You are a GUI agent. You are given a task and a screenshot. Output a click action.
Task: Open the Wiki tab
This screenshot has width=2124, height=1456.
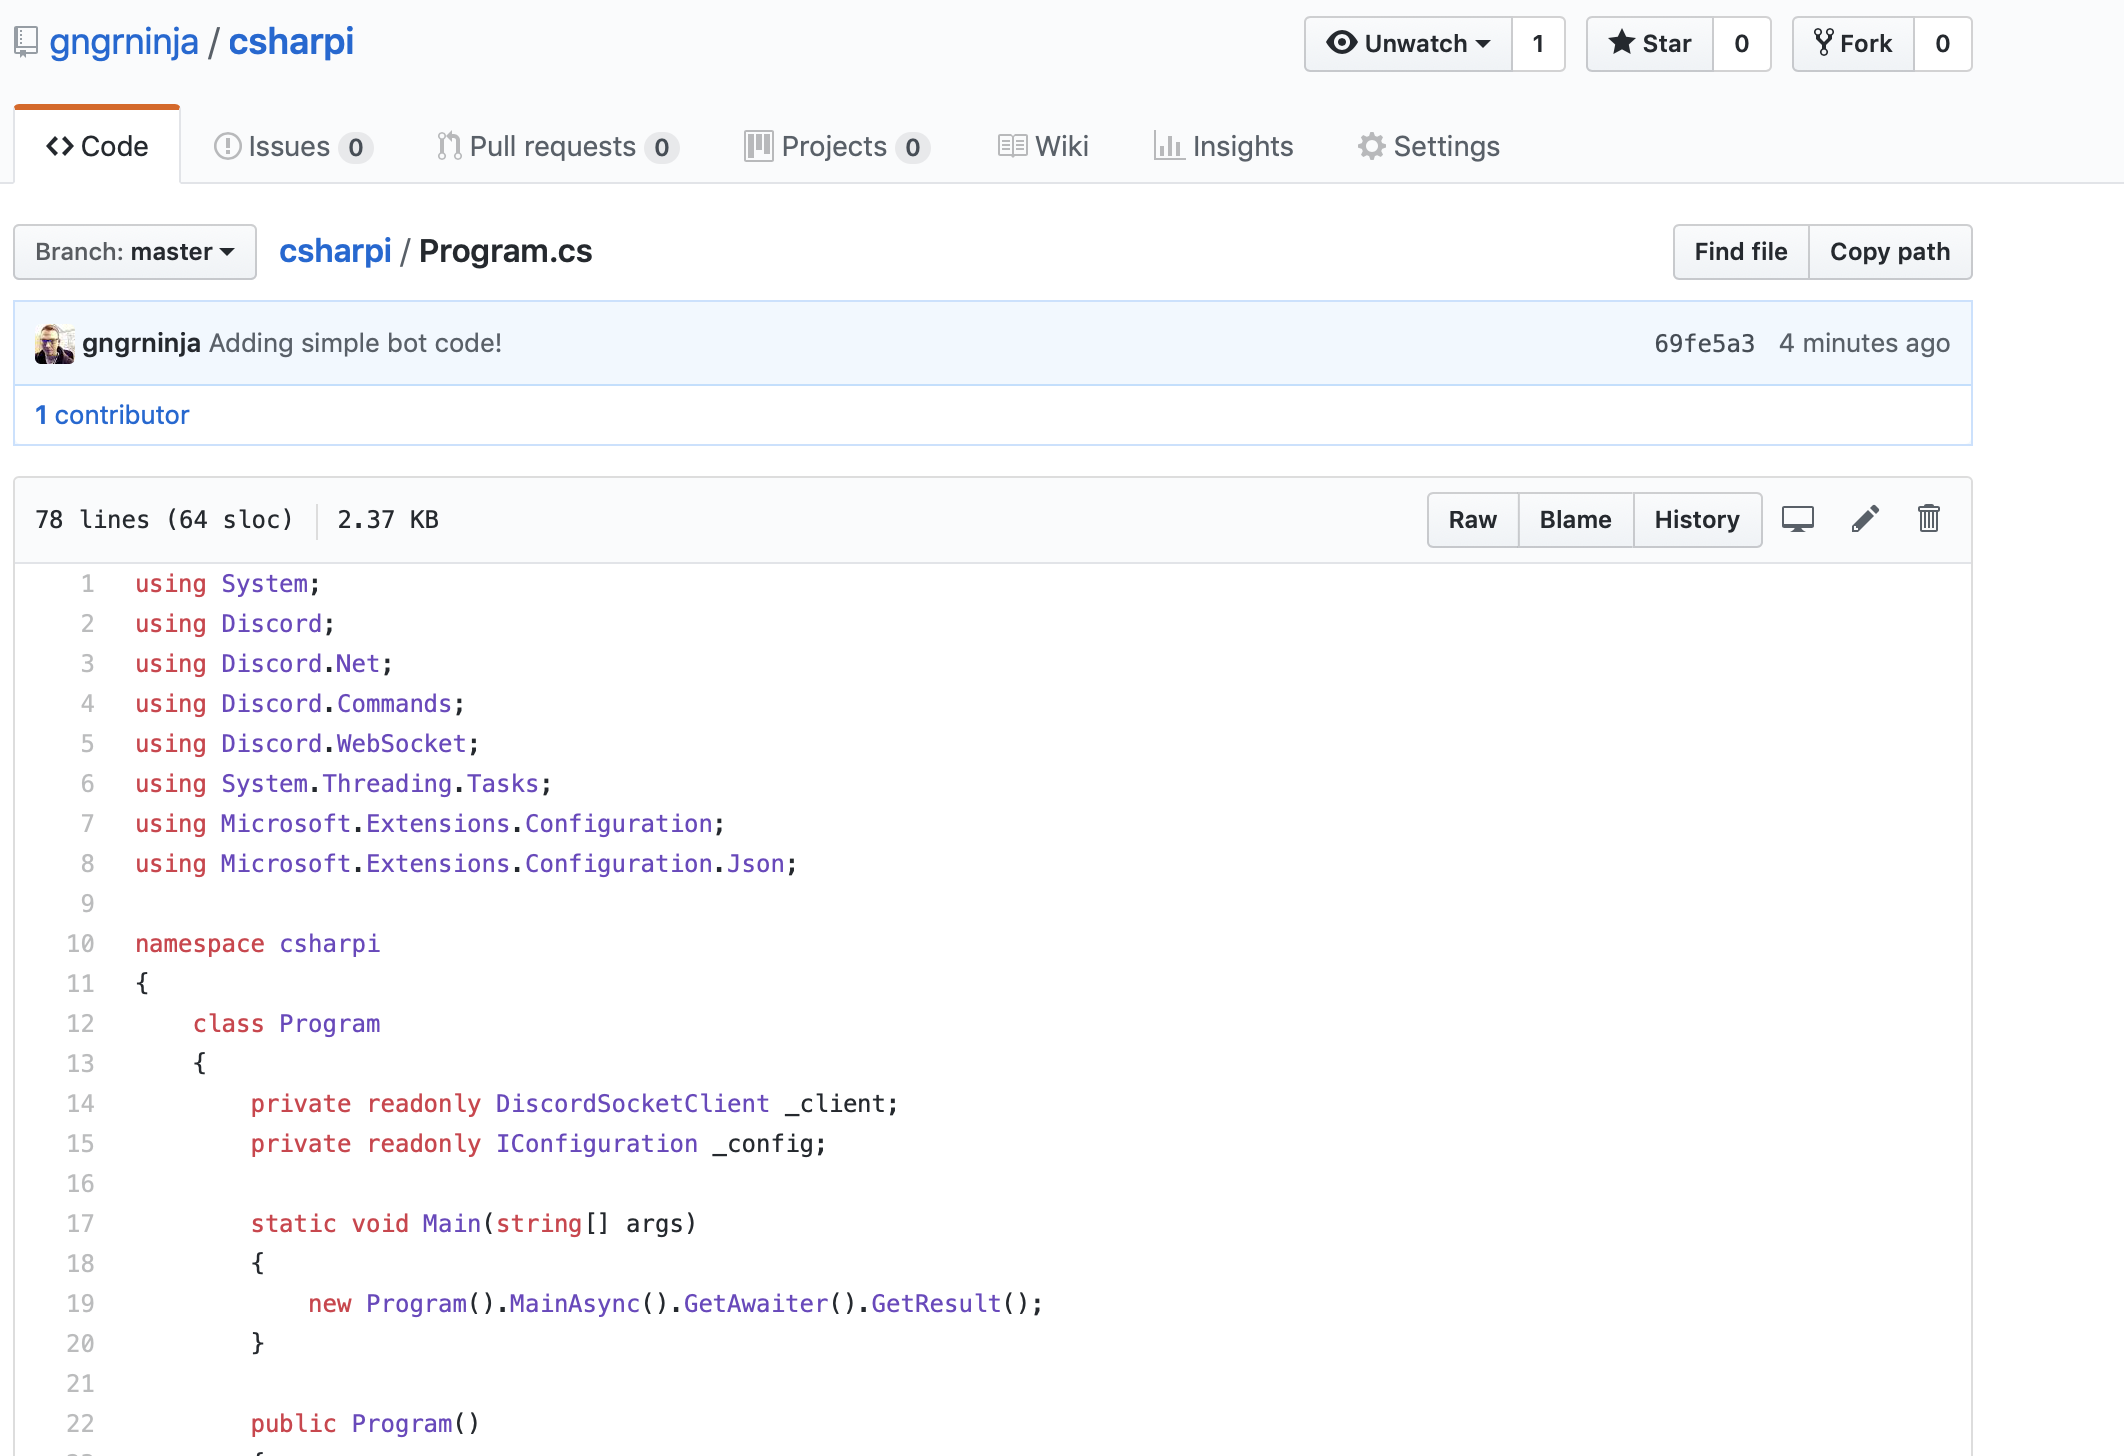tap(1043, 147)
